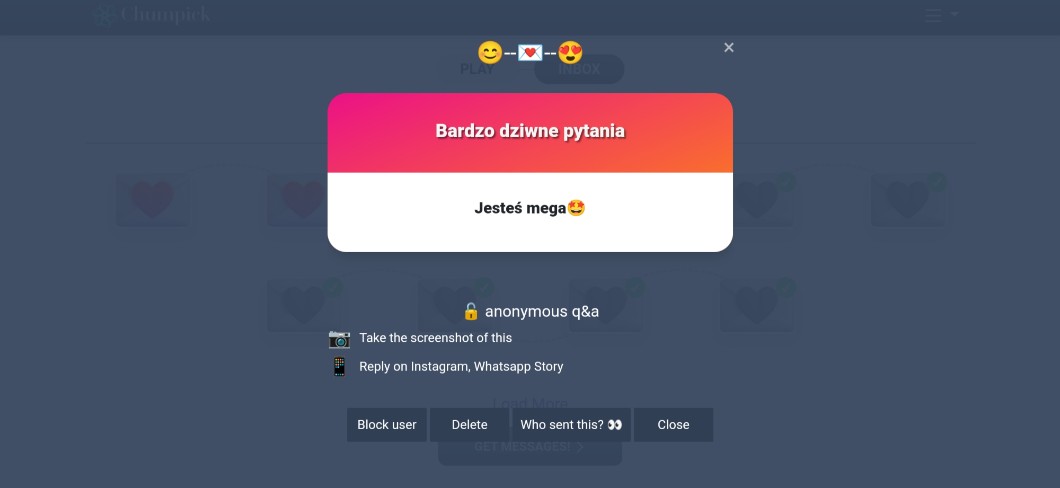Click the Close button at bottom
The width and height of the screenshot is (1060, 488).
click(x=673, y=424)
